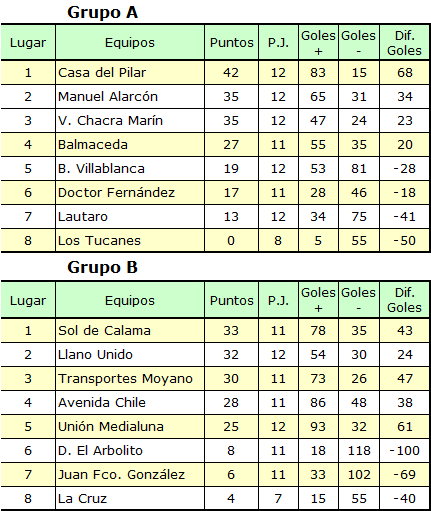Click the La Cruz team name

point(82,499)
